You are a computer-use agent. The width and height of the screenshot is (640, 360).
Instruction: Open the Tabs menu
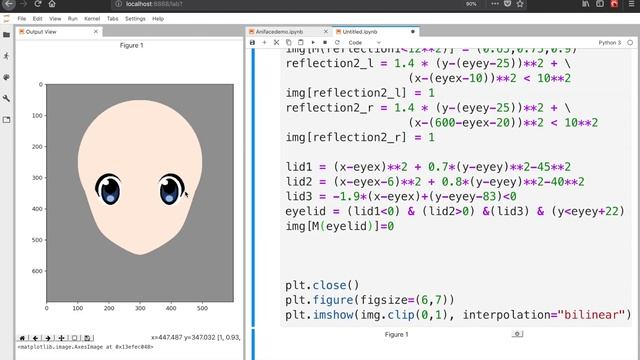point(113,19)
